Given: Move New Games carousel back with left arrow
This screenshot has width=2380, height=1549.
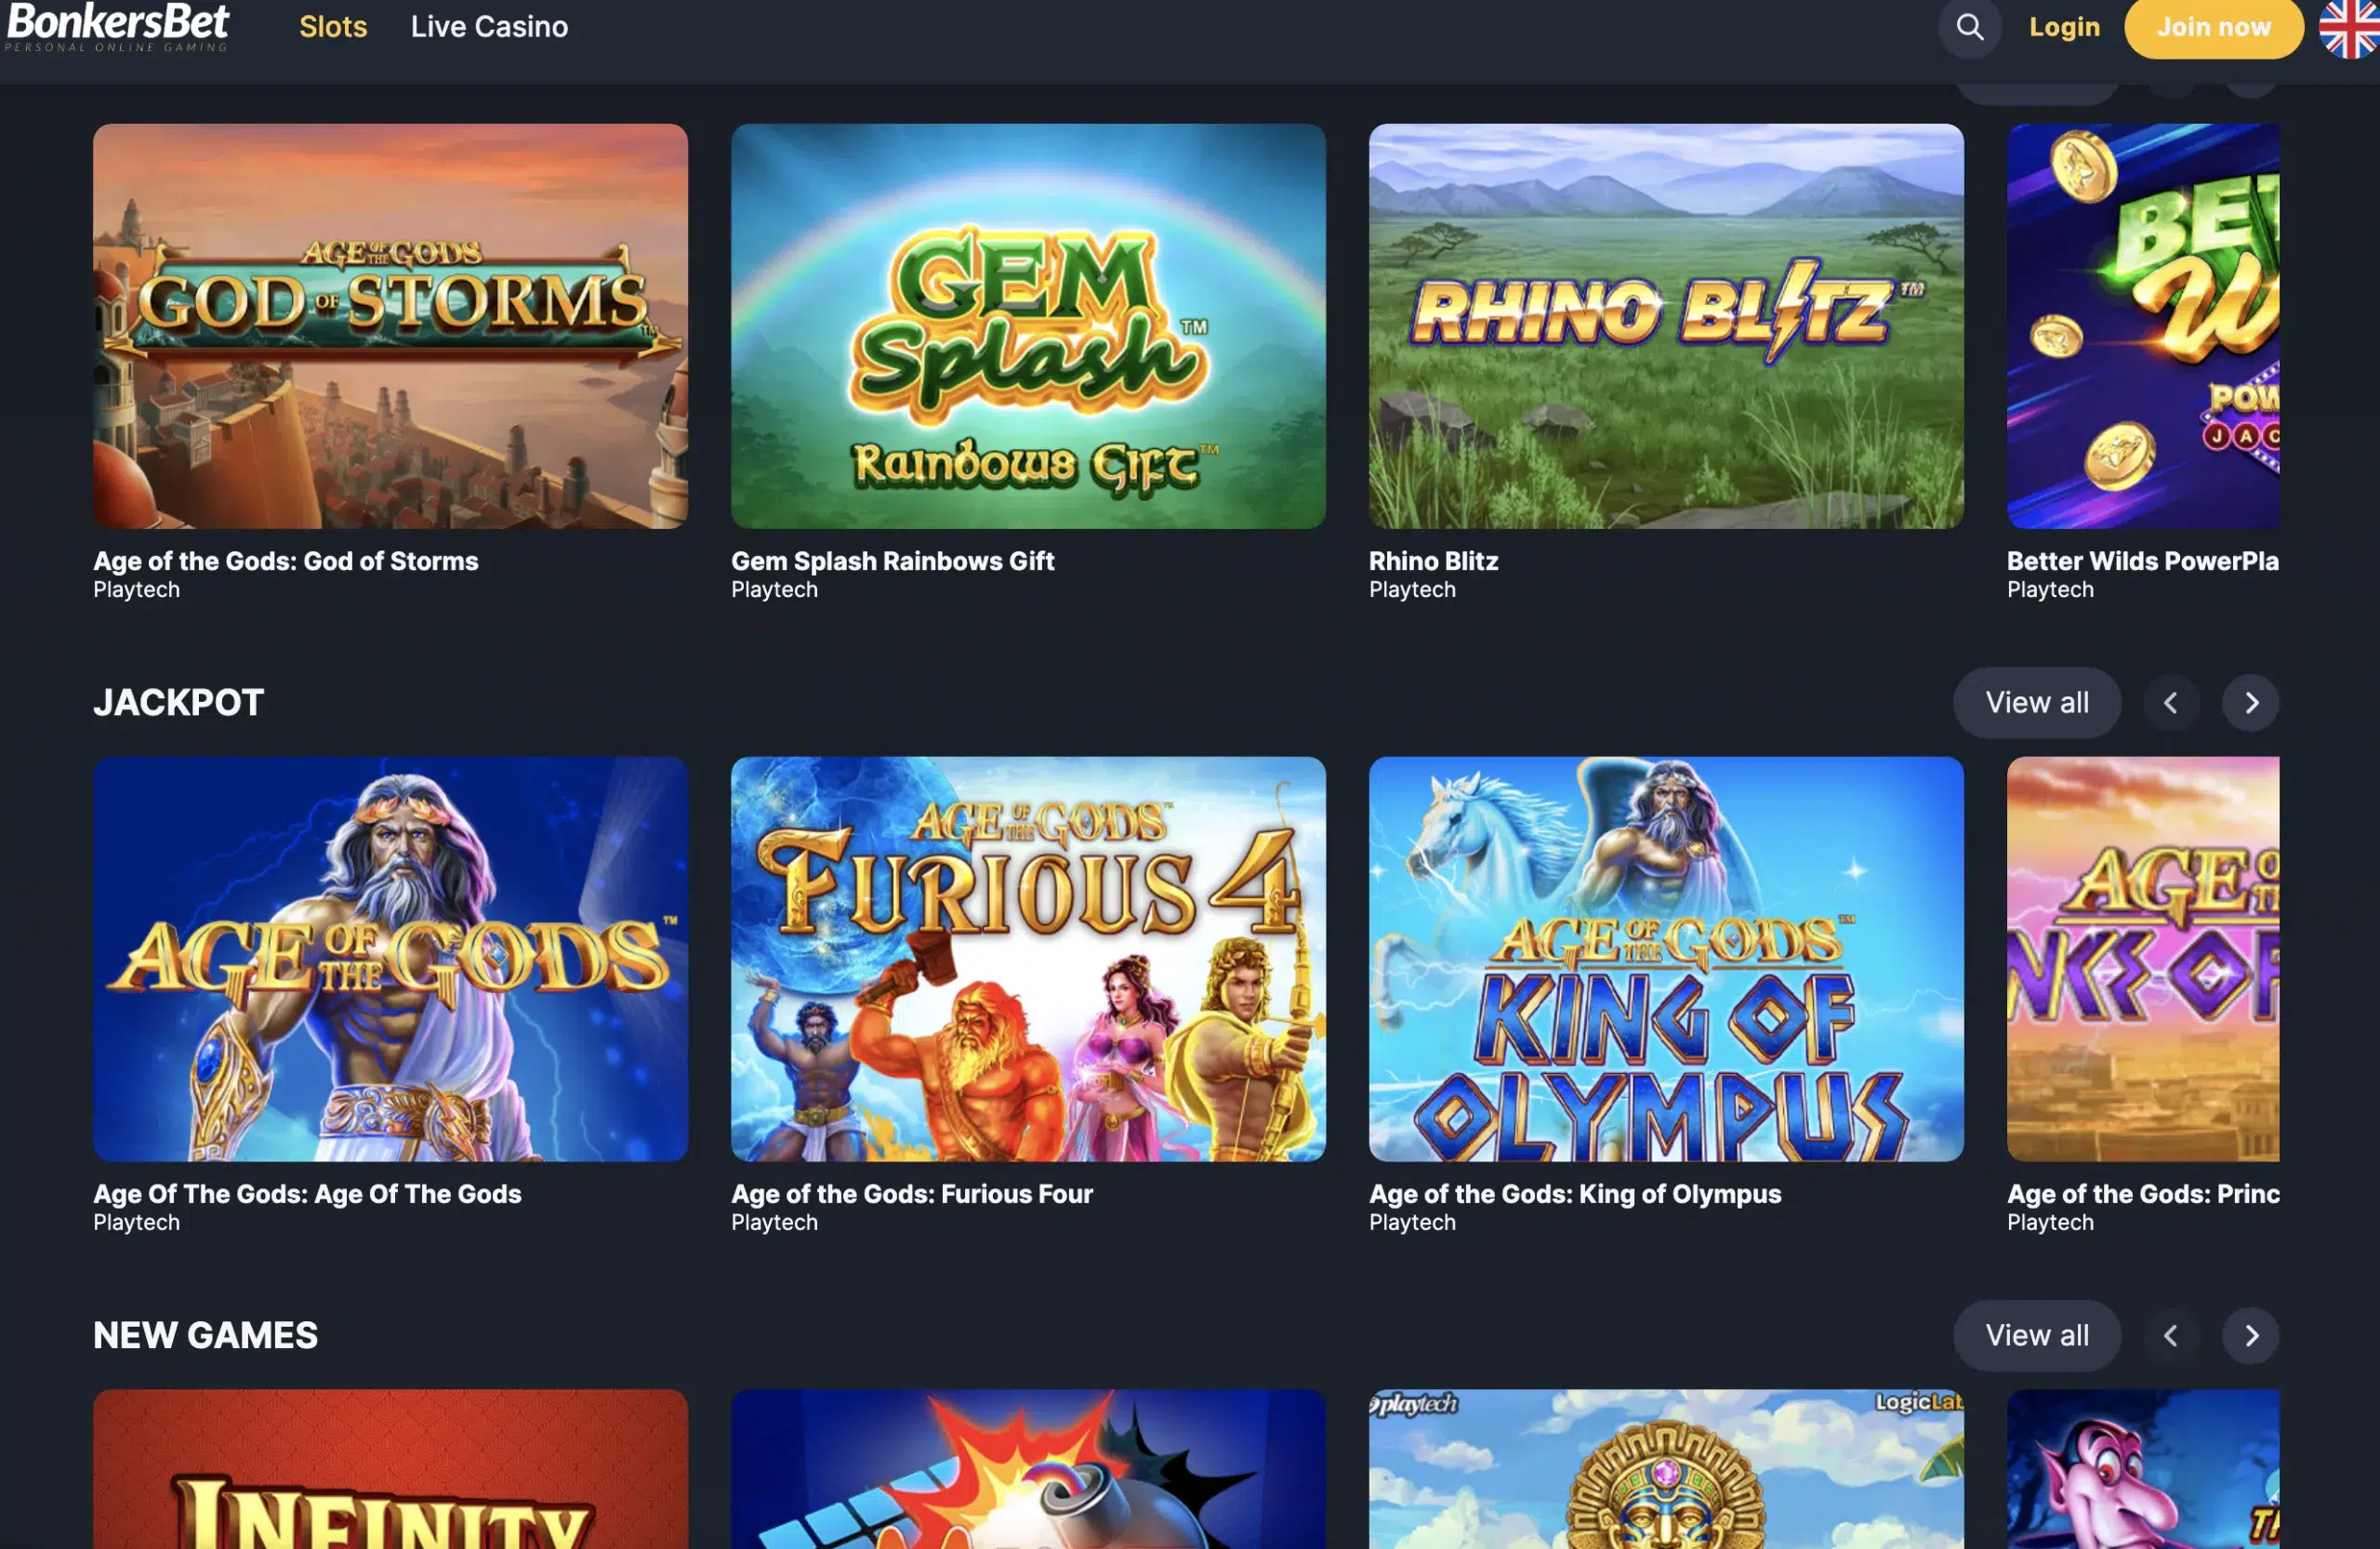Looking at the screenshot, I should (x=2170, y=1336).
